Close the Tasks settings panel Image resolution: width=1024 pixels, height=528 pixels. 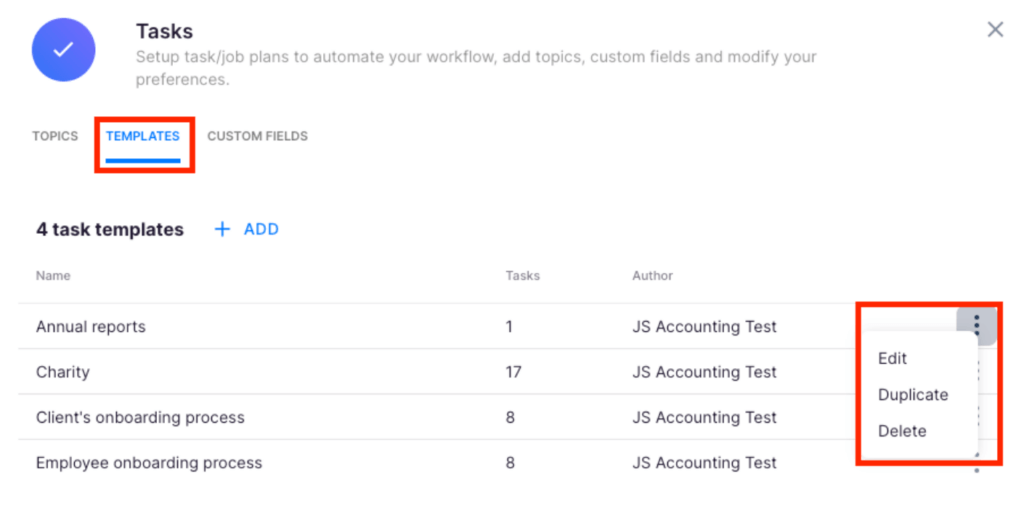[x=995, y=30]
